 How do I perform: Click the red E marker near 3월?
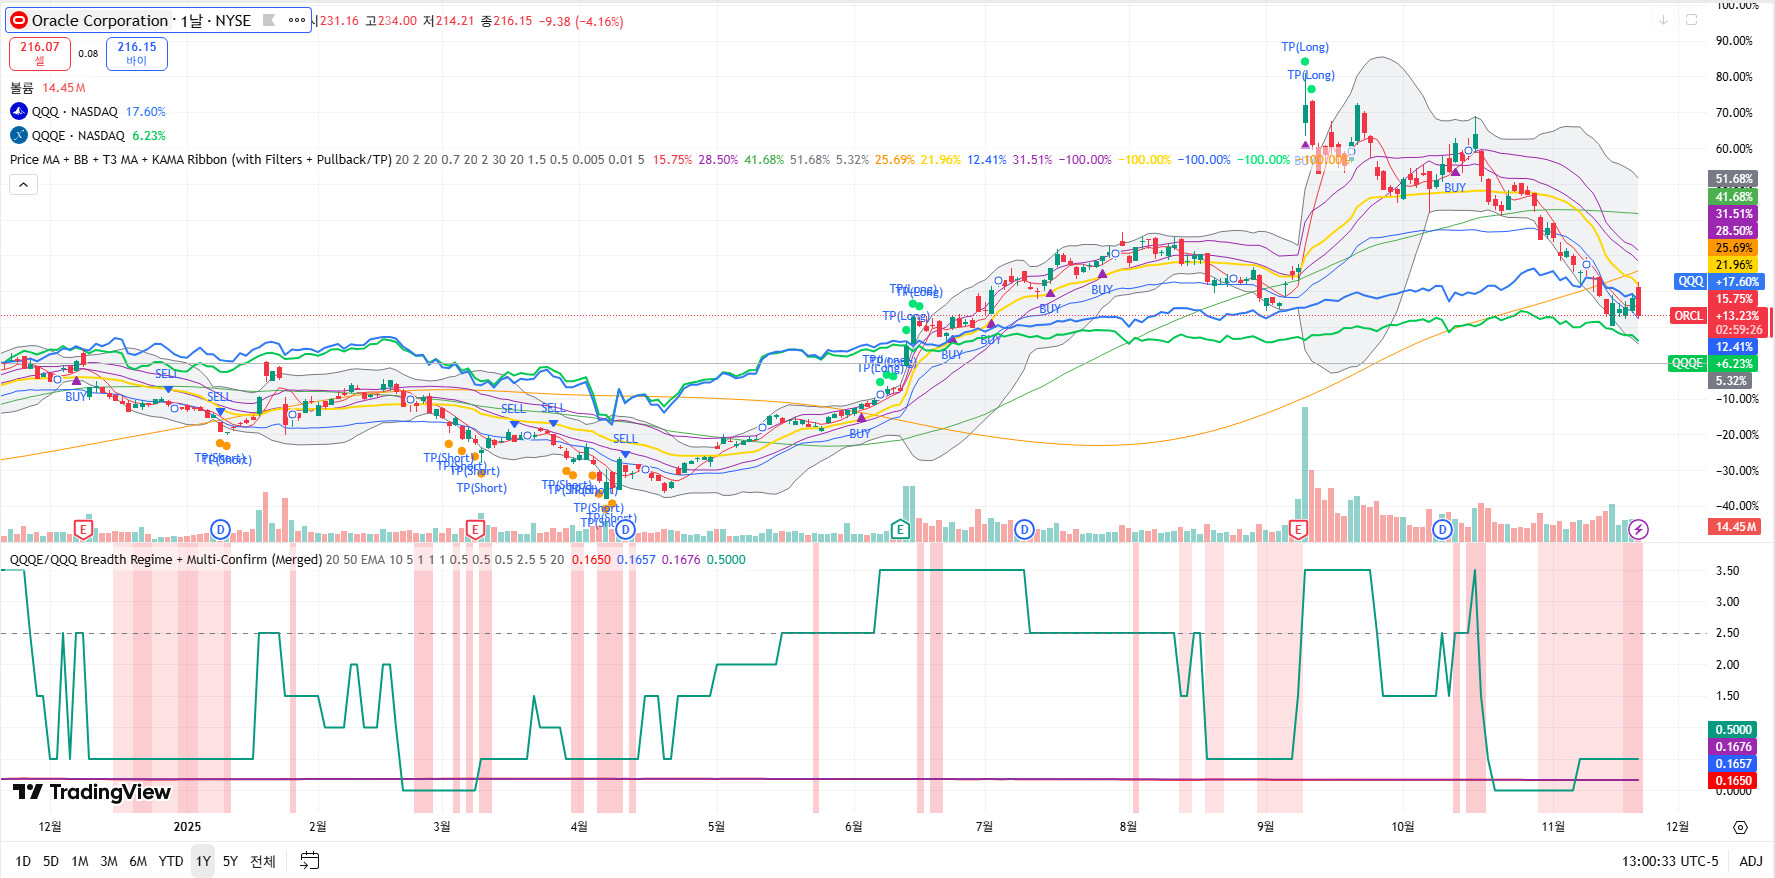pos(475,530)
